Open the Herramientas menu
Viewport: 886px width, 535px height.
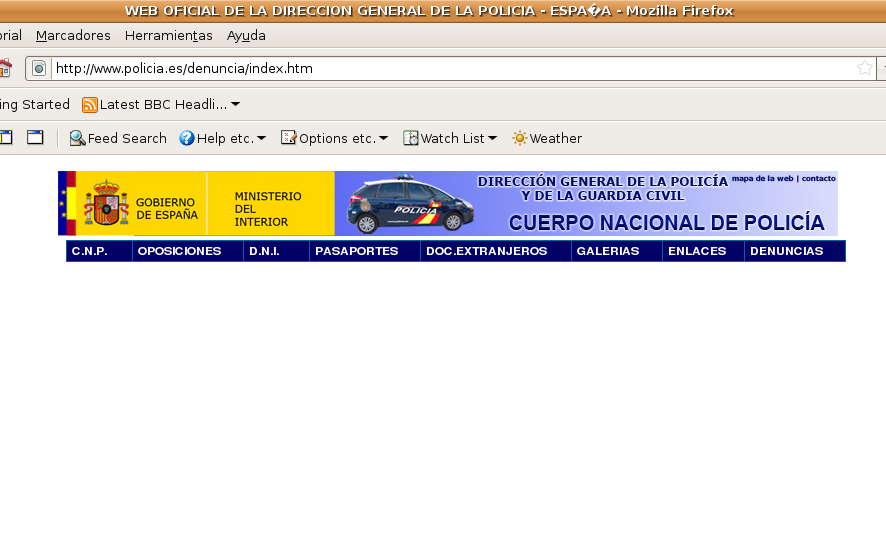pyautogui.click(x=168, y=36)
